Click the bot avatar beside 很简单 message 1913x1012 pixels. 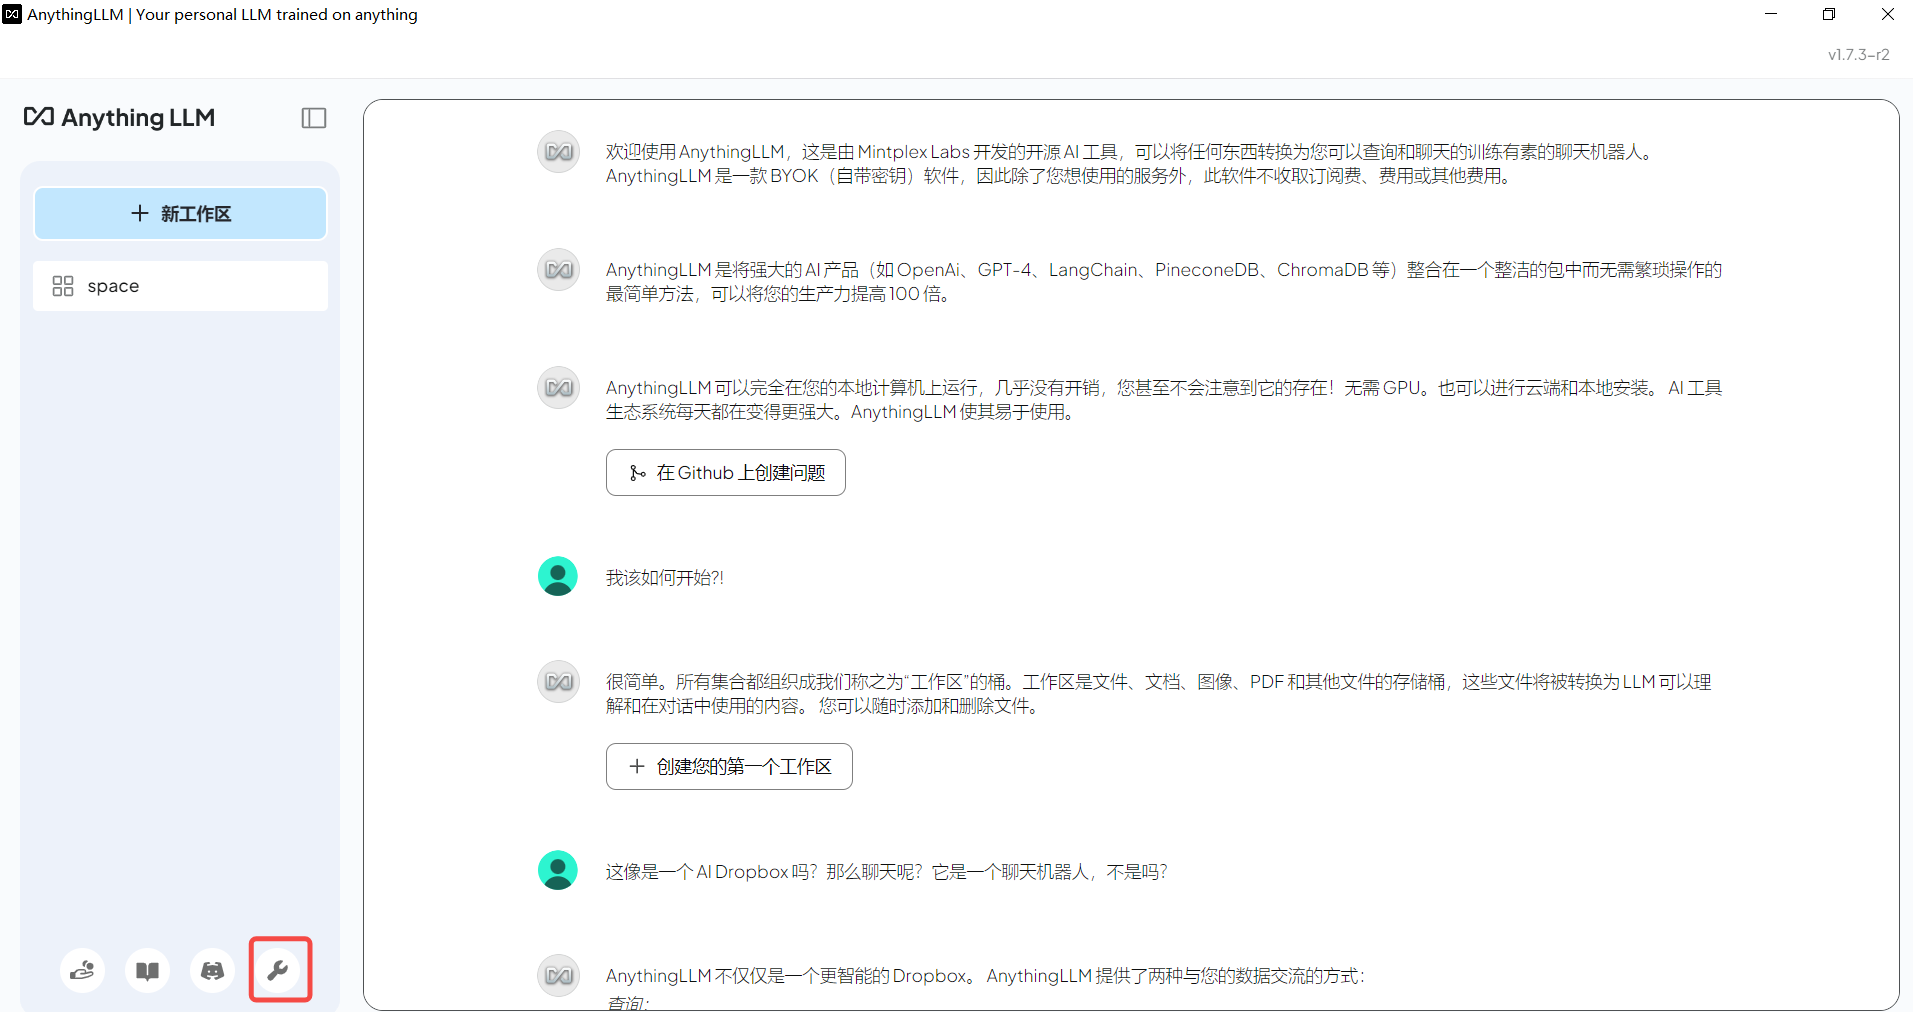[559, 683]
